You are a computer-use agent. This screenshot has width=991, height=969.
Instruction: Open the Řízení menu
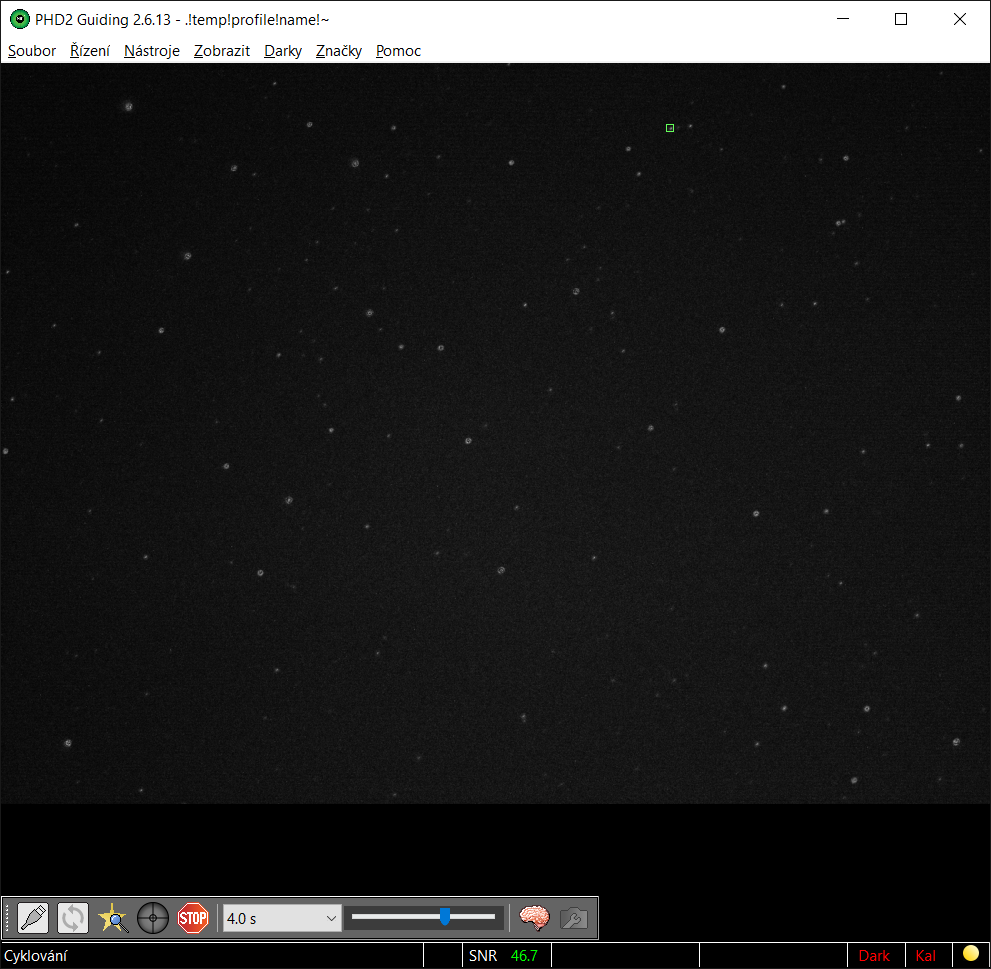90,51
